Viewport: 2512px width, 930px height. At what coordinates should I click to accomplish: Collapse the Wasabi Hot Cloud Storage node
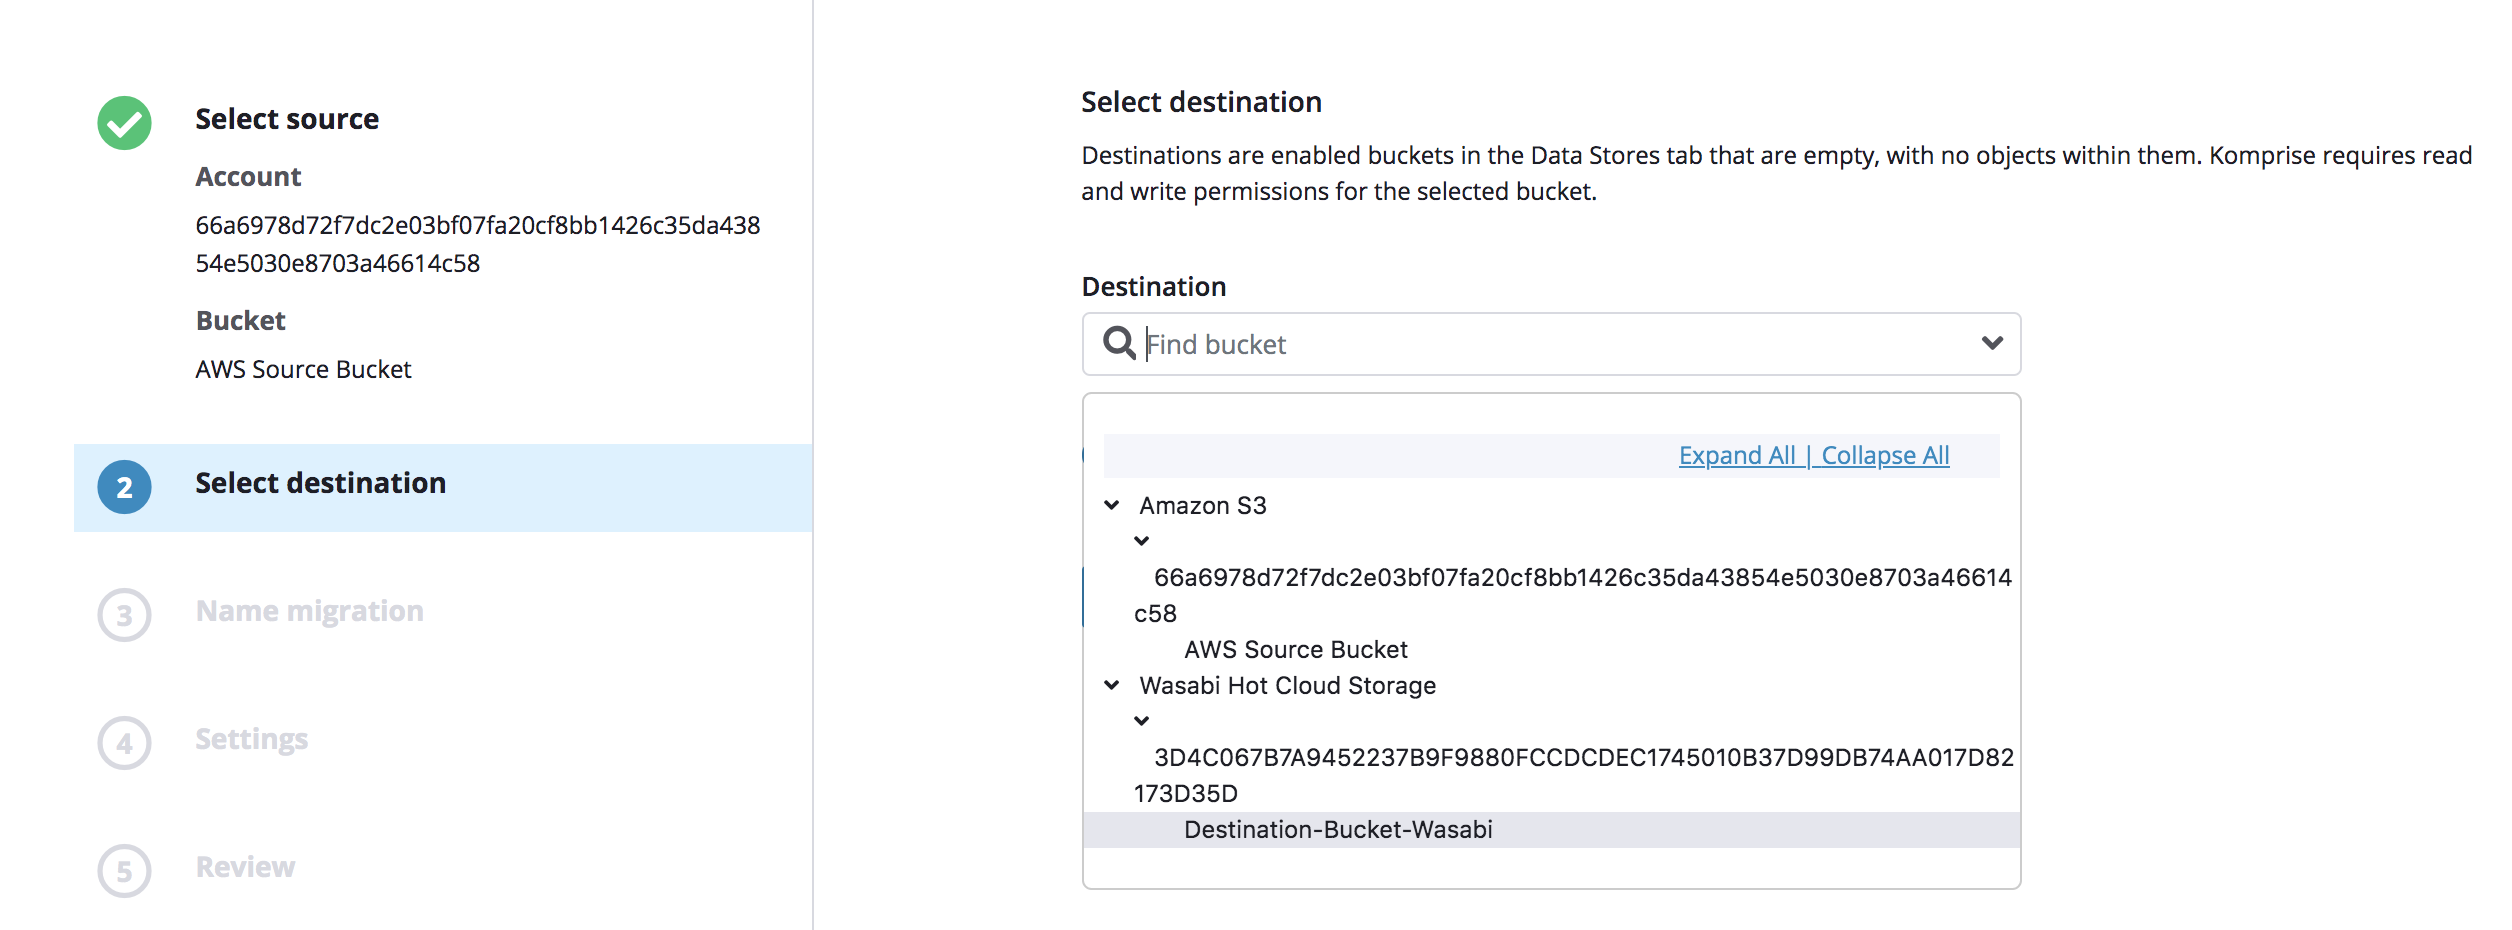1112,685
